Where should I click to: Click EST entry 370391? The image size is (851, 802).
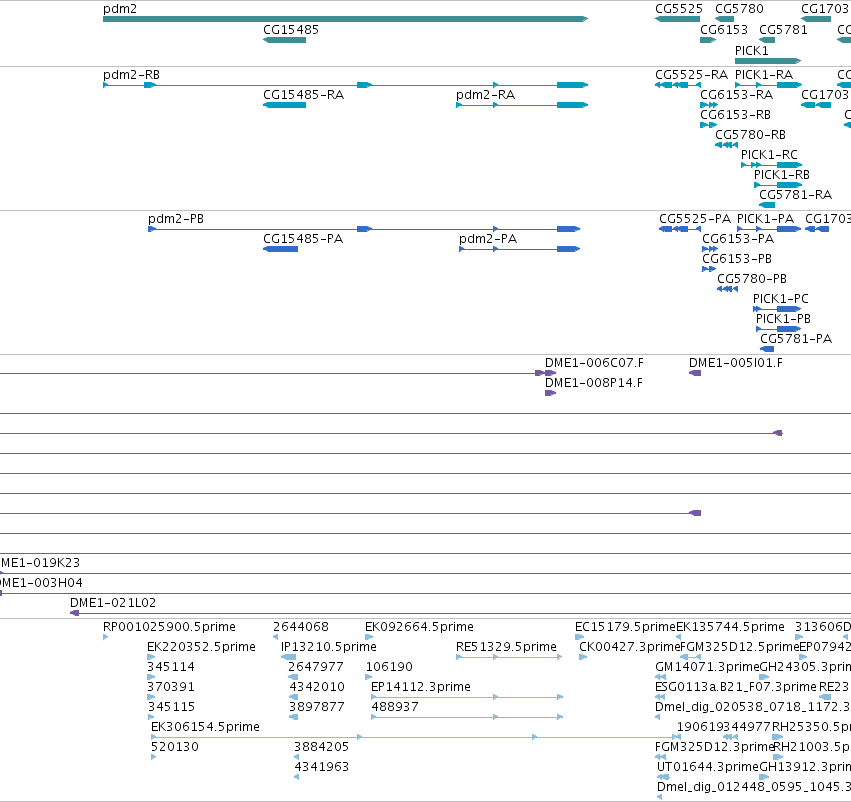point(151,697)
